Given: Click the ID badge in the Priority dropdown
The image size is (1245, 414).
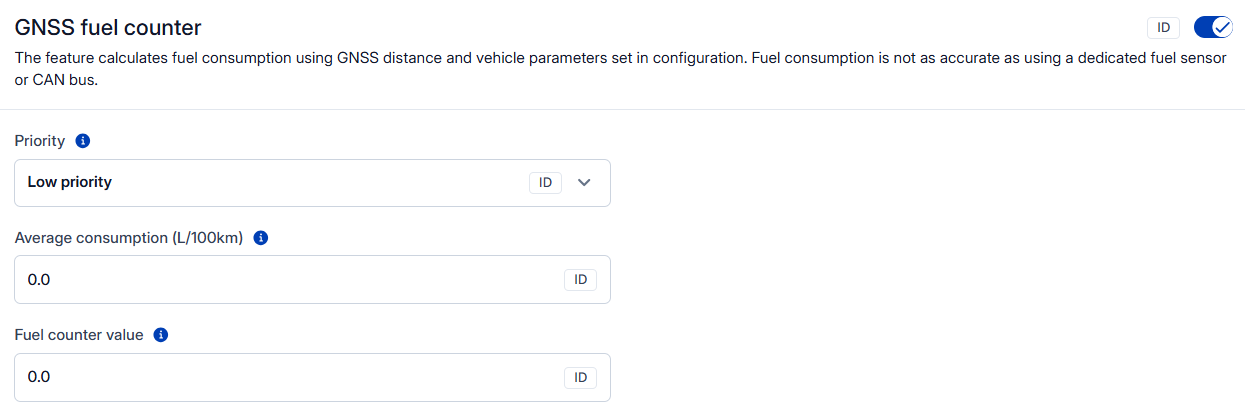Looking at the screenshot, I should (545, 183).
